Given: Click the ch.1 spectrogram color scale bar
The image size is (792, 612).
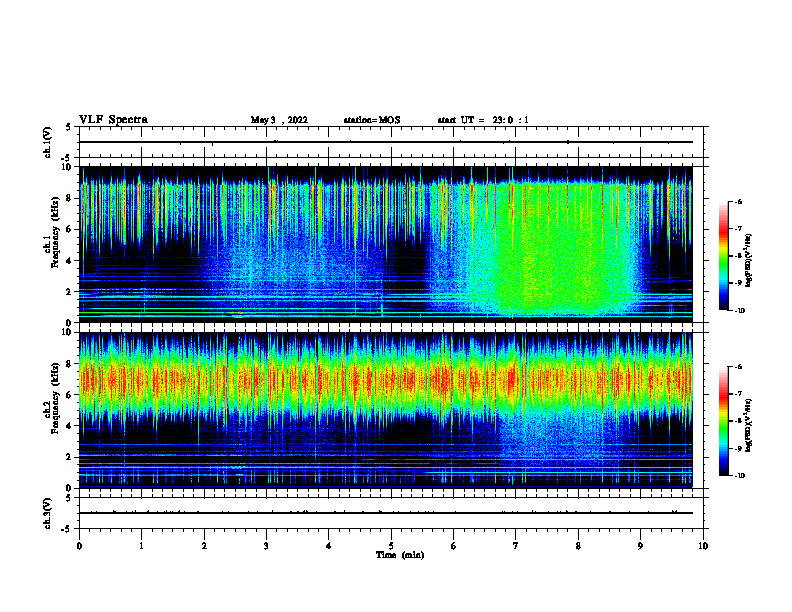Looking at the screenshot, I should tap(724, 256).
